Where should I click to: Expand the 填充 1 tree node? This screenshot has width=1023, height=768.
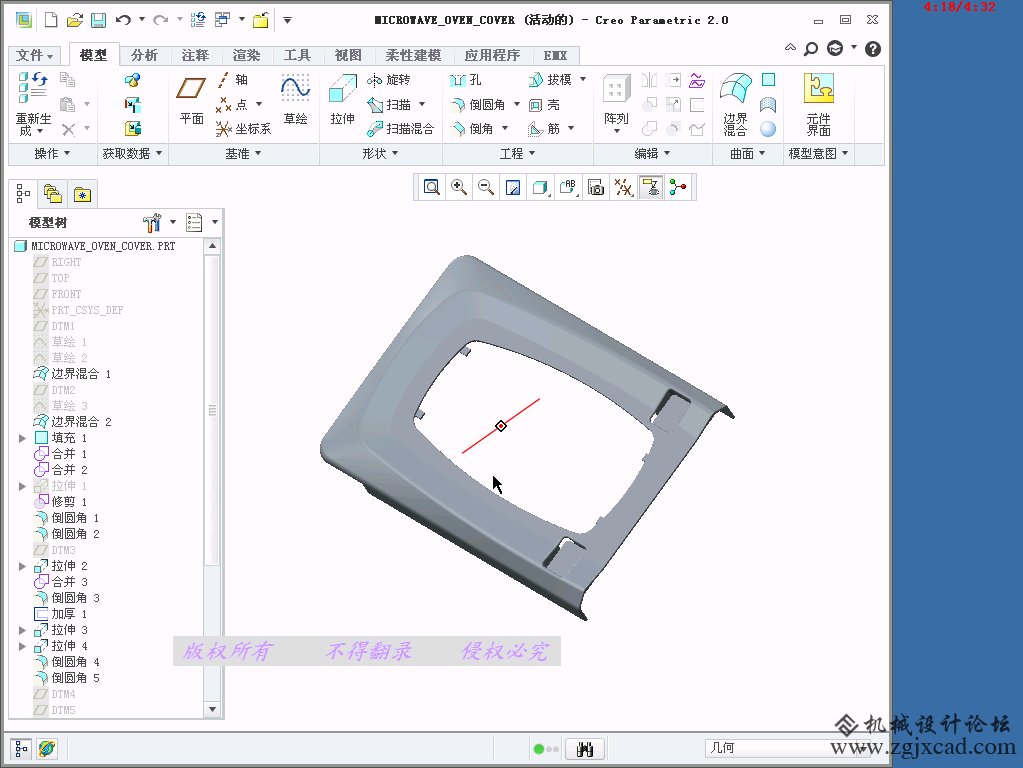[x=22, y=438]
